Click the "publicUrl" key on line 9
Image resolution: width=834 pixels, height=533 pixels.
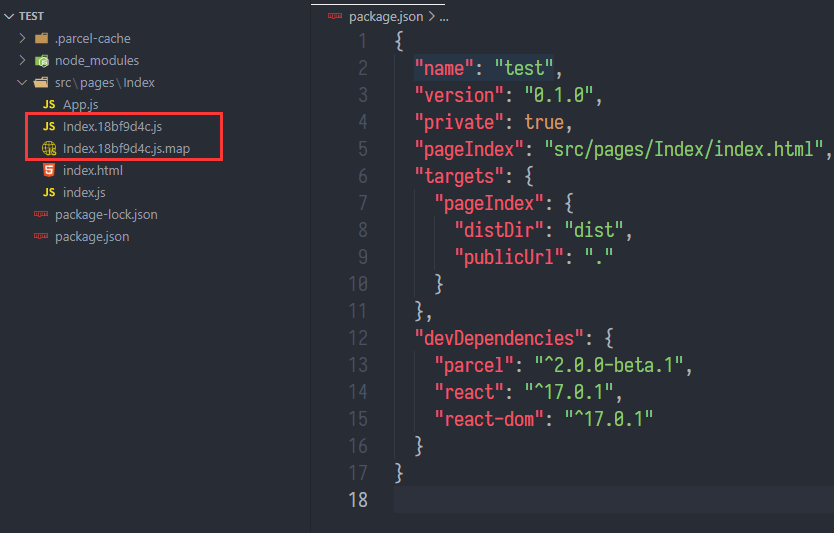509,257
